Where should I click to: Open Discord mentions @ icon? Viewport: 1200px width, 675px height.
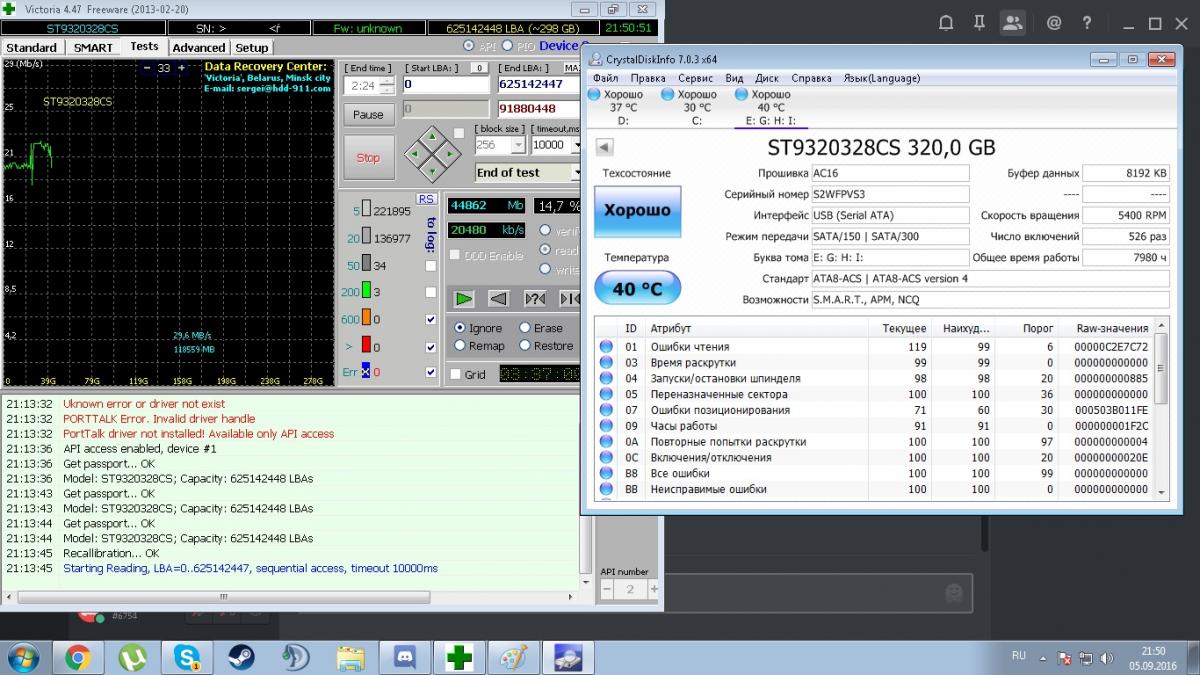click(1053, 22)
